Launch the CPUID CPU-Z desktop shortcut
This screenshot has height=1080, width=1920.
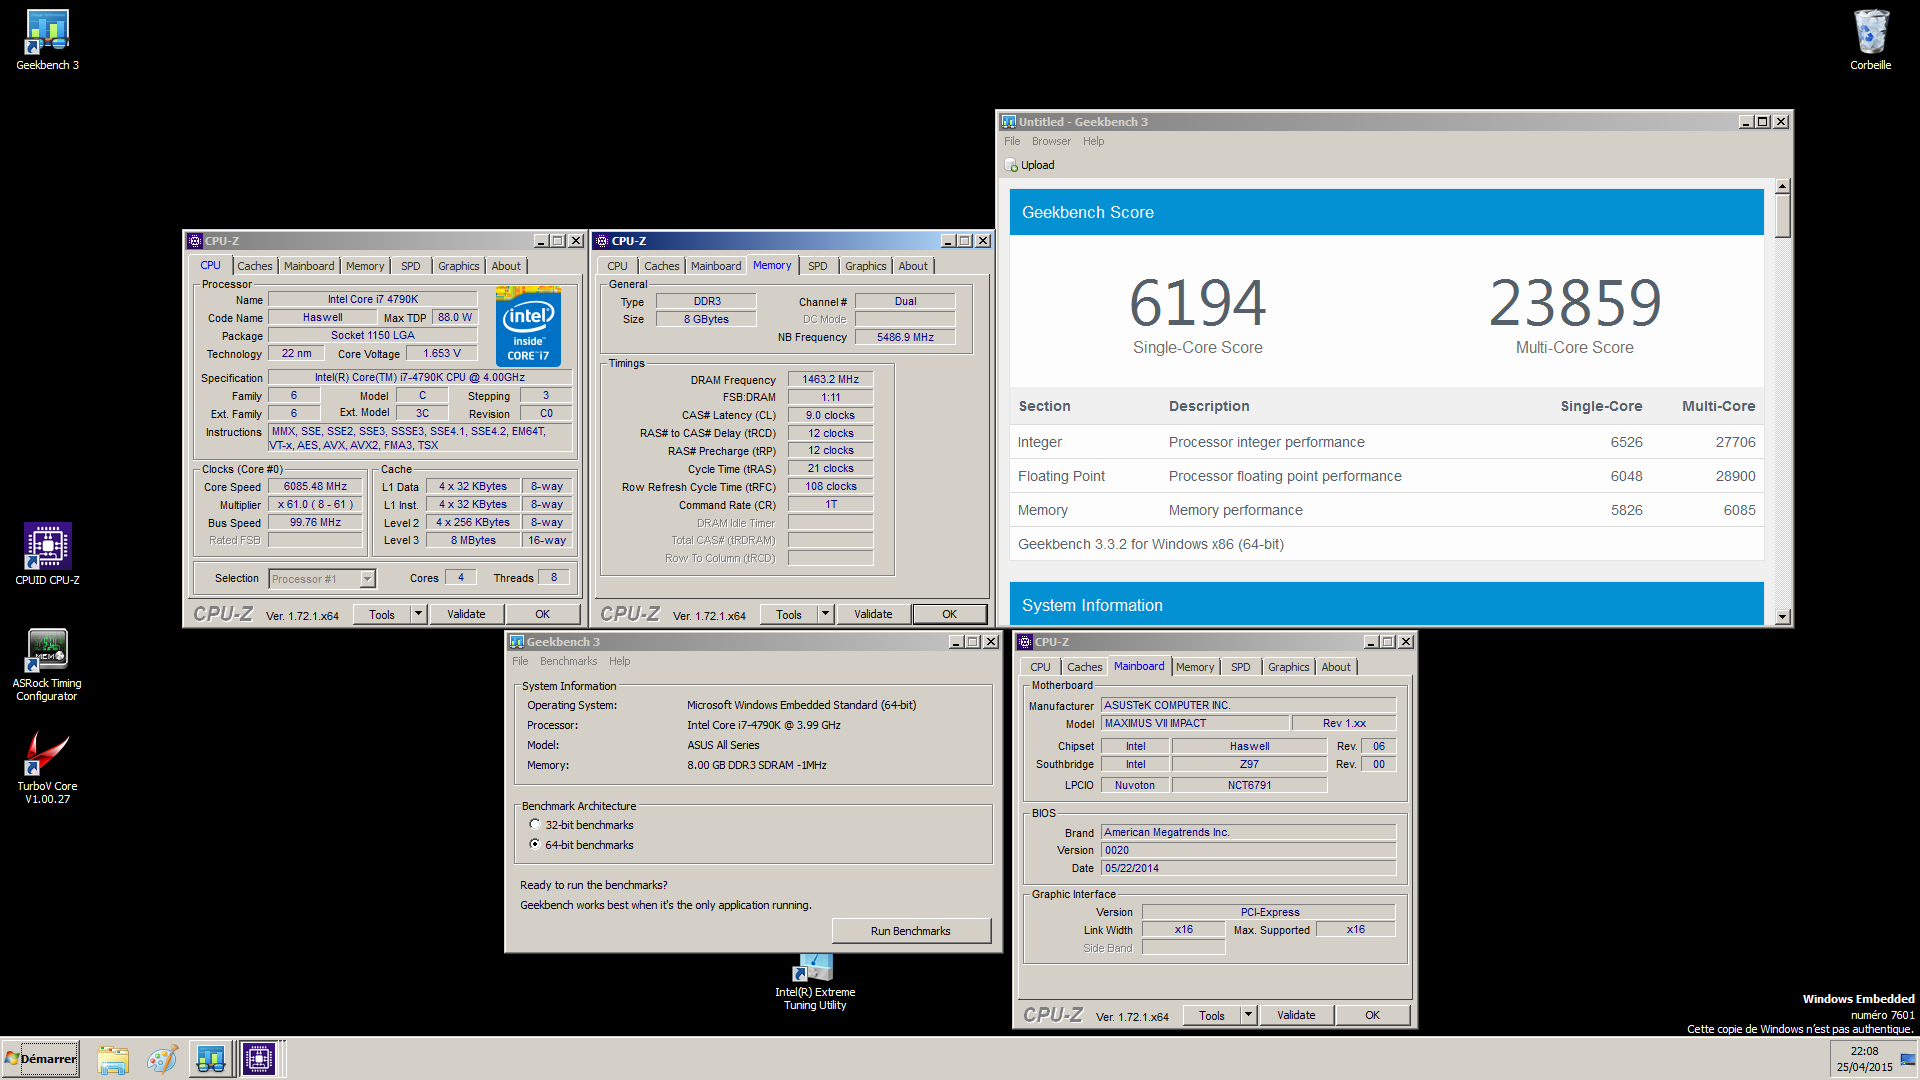click(x=47, y=554)
